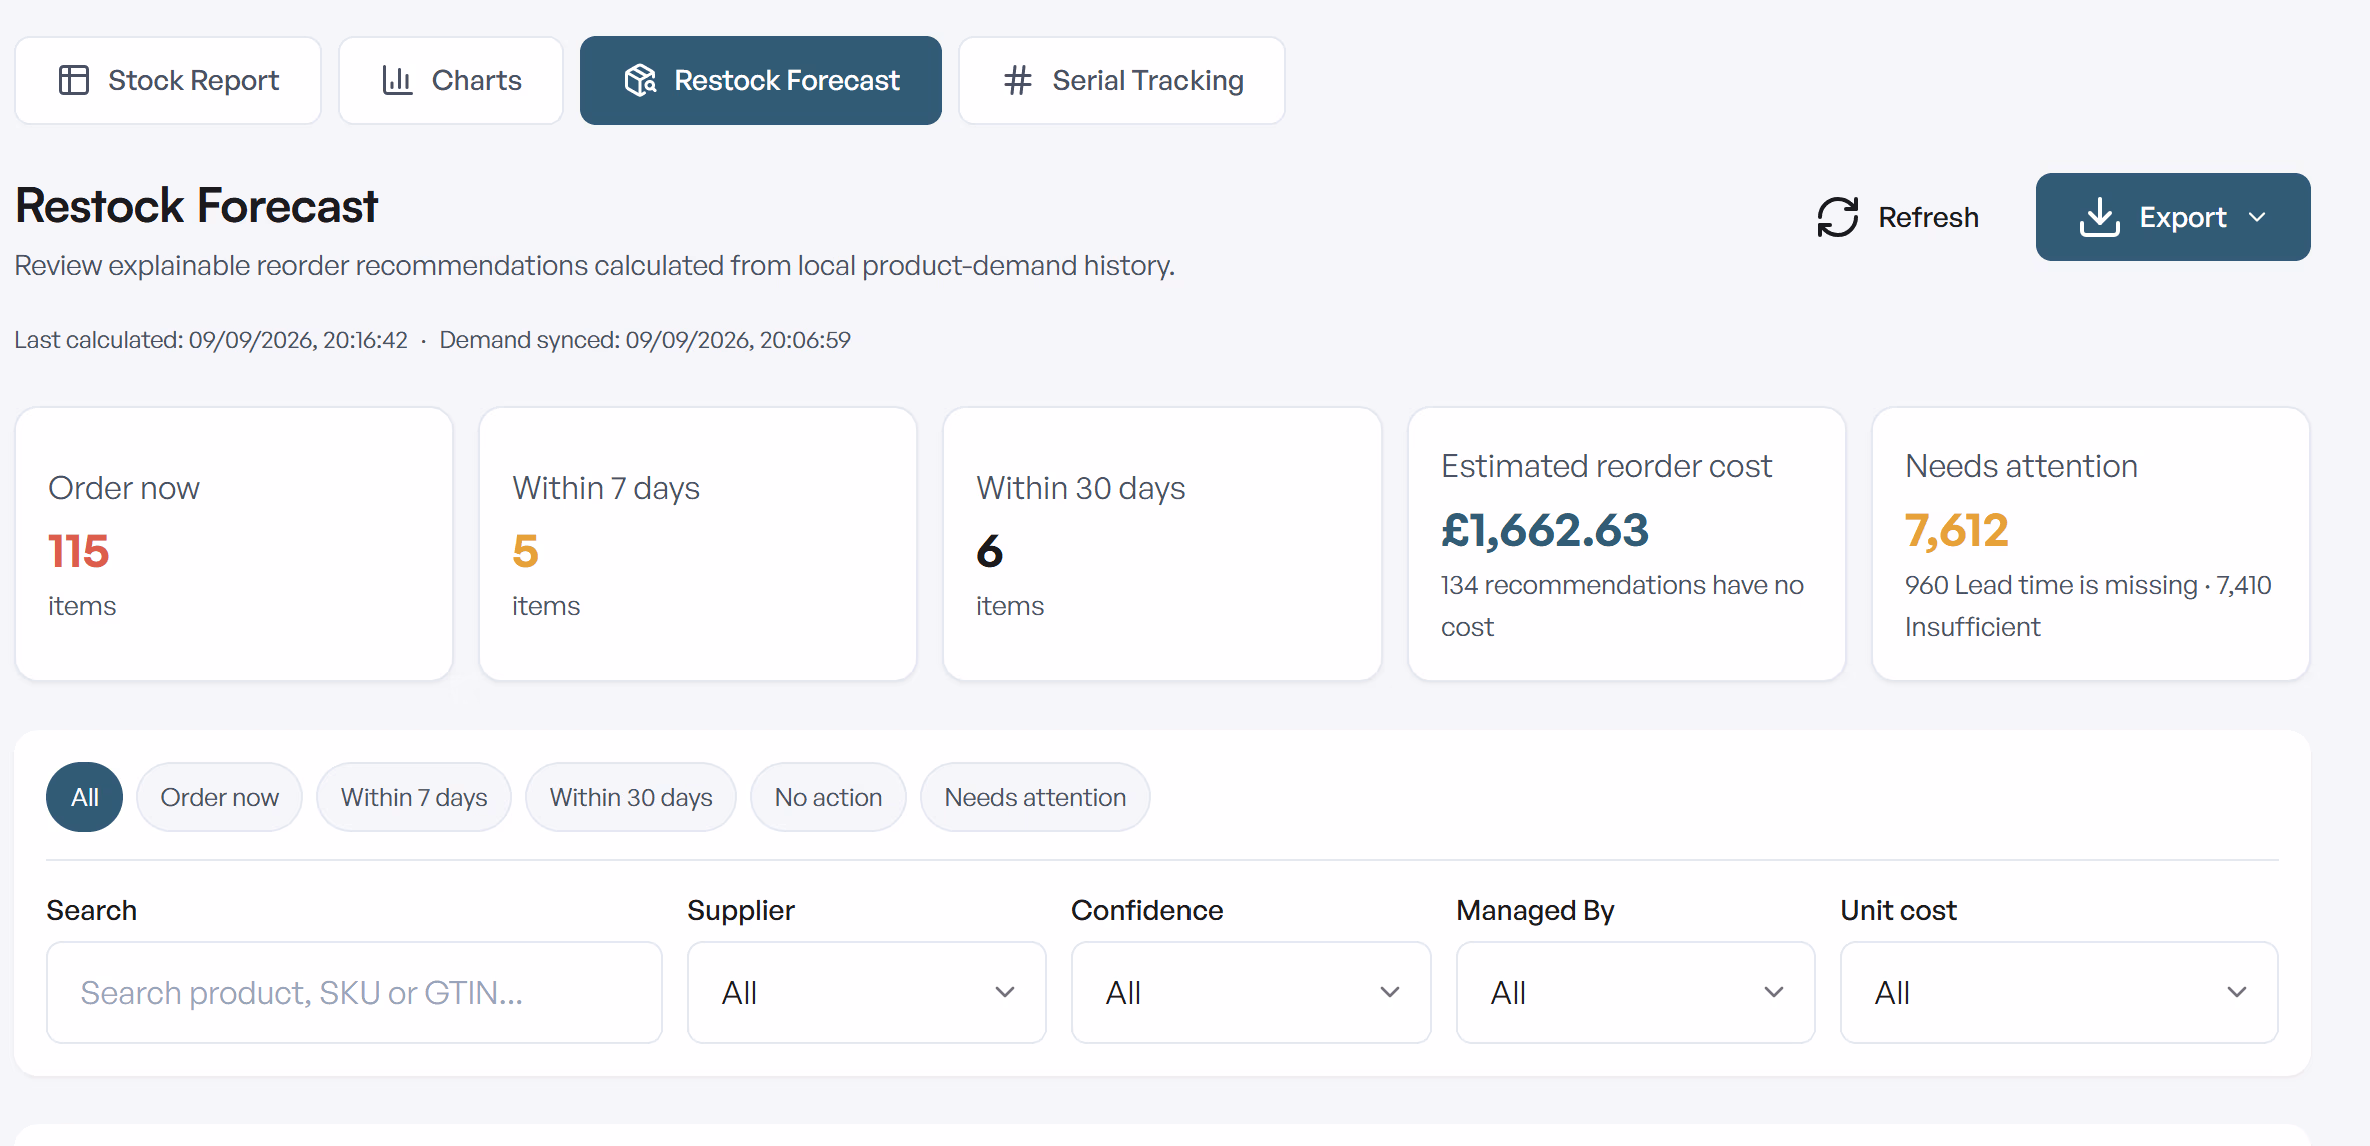Expand the Confidence dropdown
The image size is (2370, 1146).
click(1251, 992)
